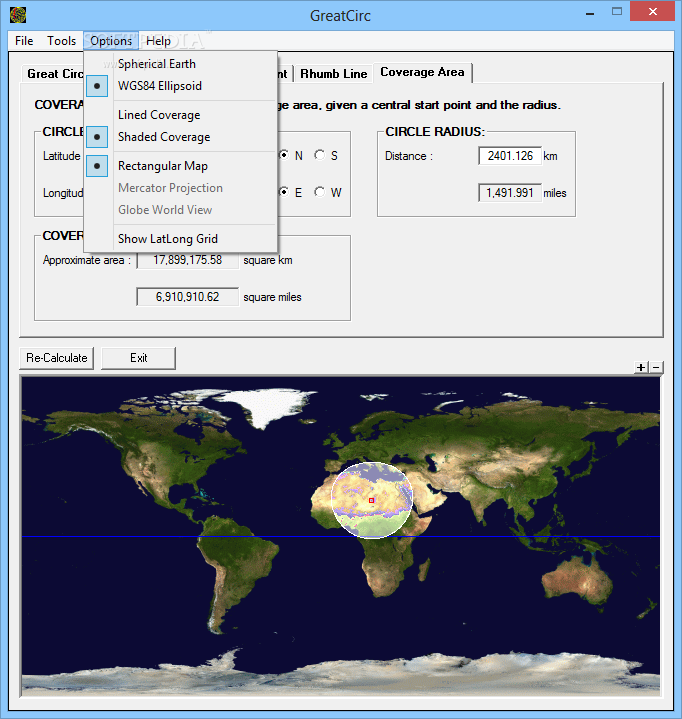
Task: Choose Rectangular Map in Options menu
Action: (181, 166)
